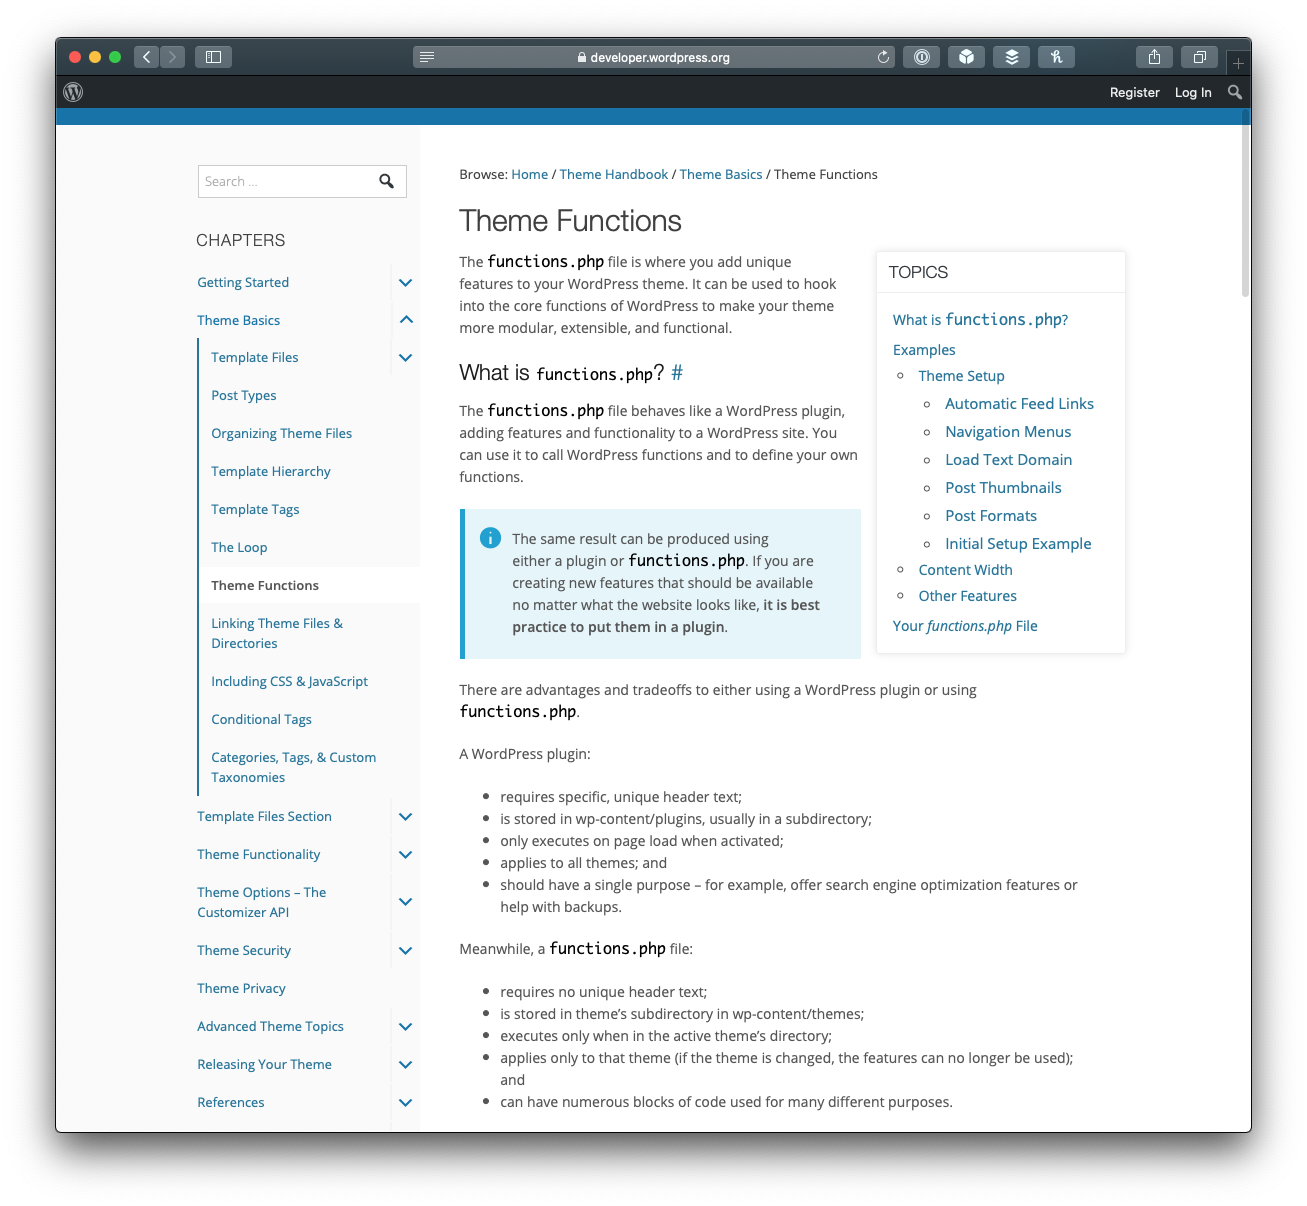Expand the Template Files subsection
This screenshot has height=1206, width=1307.
[405, 358]
